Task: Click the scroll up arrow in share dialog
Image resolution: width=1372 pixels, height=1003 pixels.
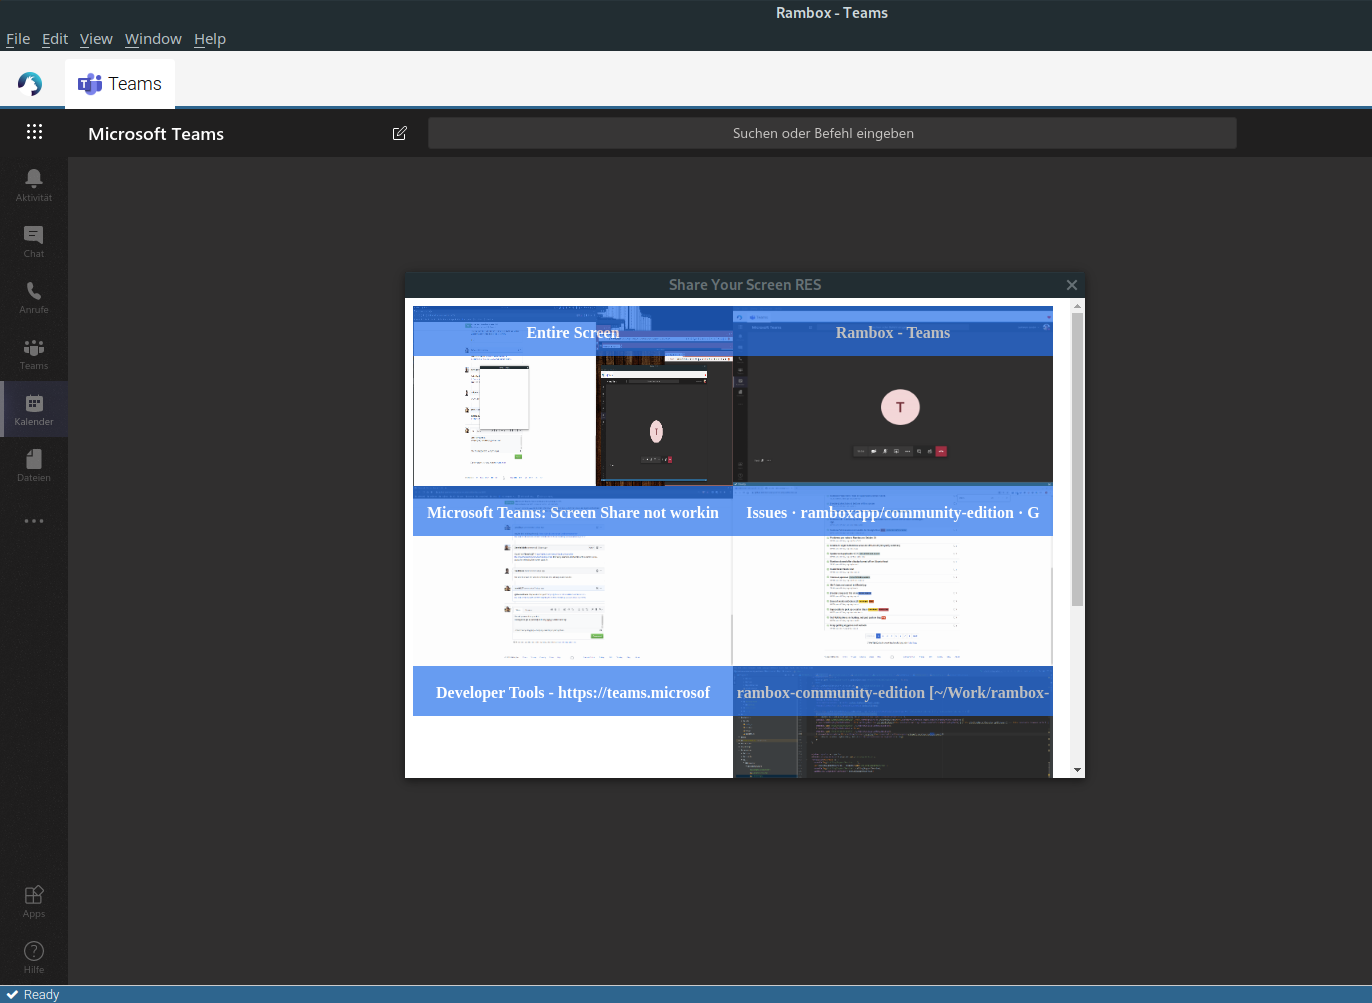Action: click(1077, 306)
